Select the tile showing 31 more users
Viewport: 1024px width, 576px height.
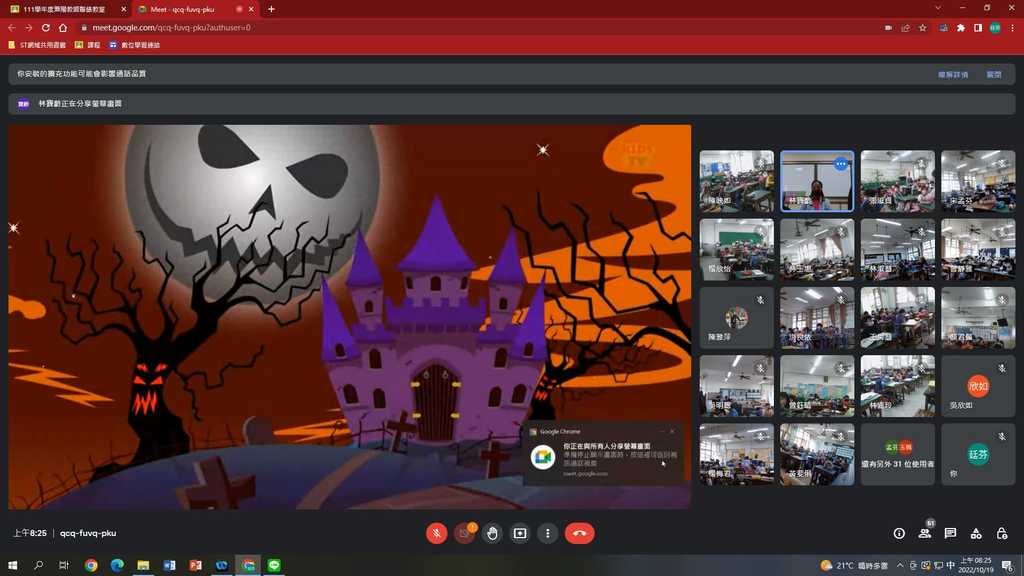[x=897, y=455]
